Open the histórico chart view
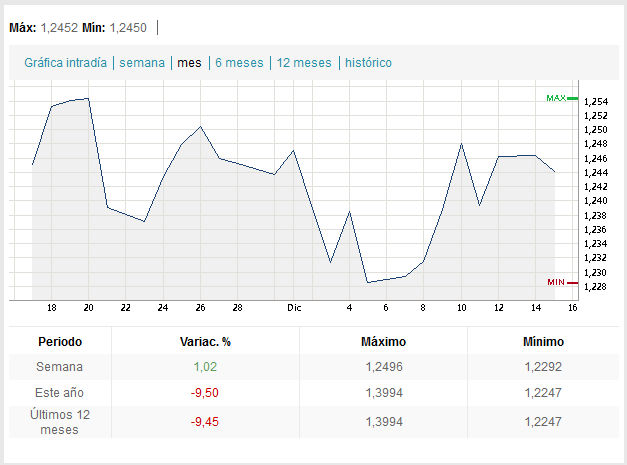Screen dimensions: 627x465 pos(368,62)
